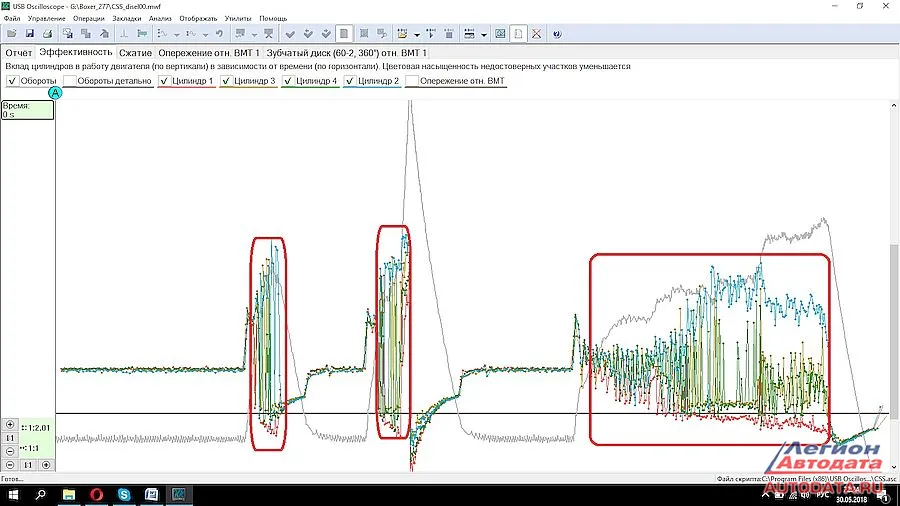
Task: Click the Save floppy disk icon
Action: (x=31, y=33)
